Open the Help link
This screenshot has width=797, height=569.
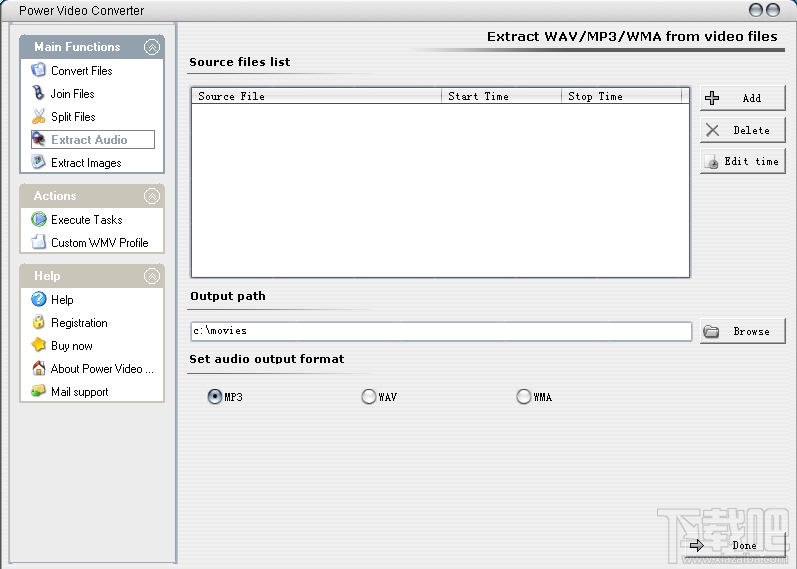pyautogui.click(x=62, y=300)
